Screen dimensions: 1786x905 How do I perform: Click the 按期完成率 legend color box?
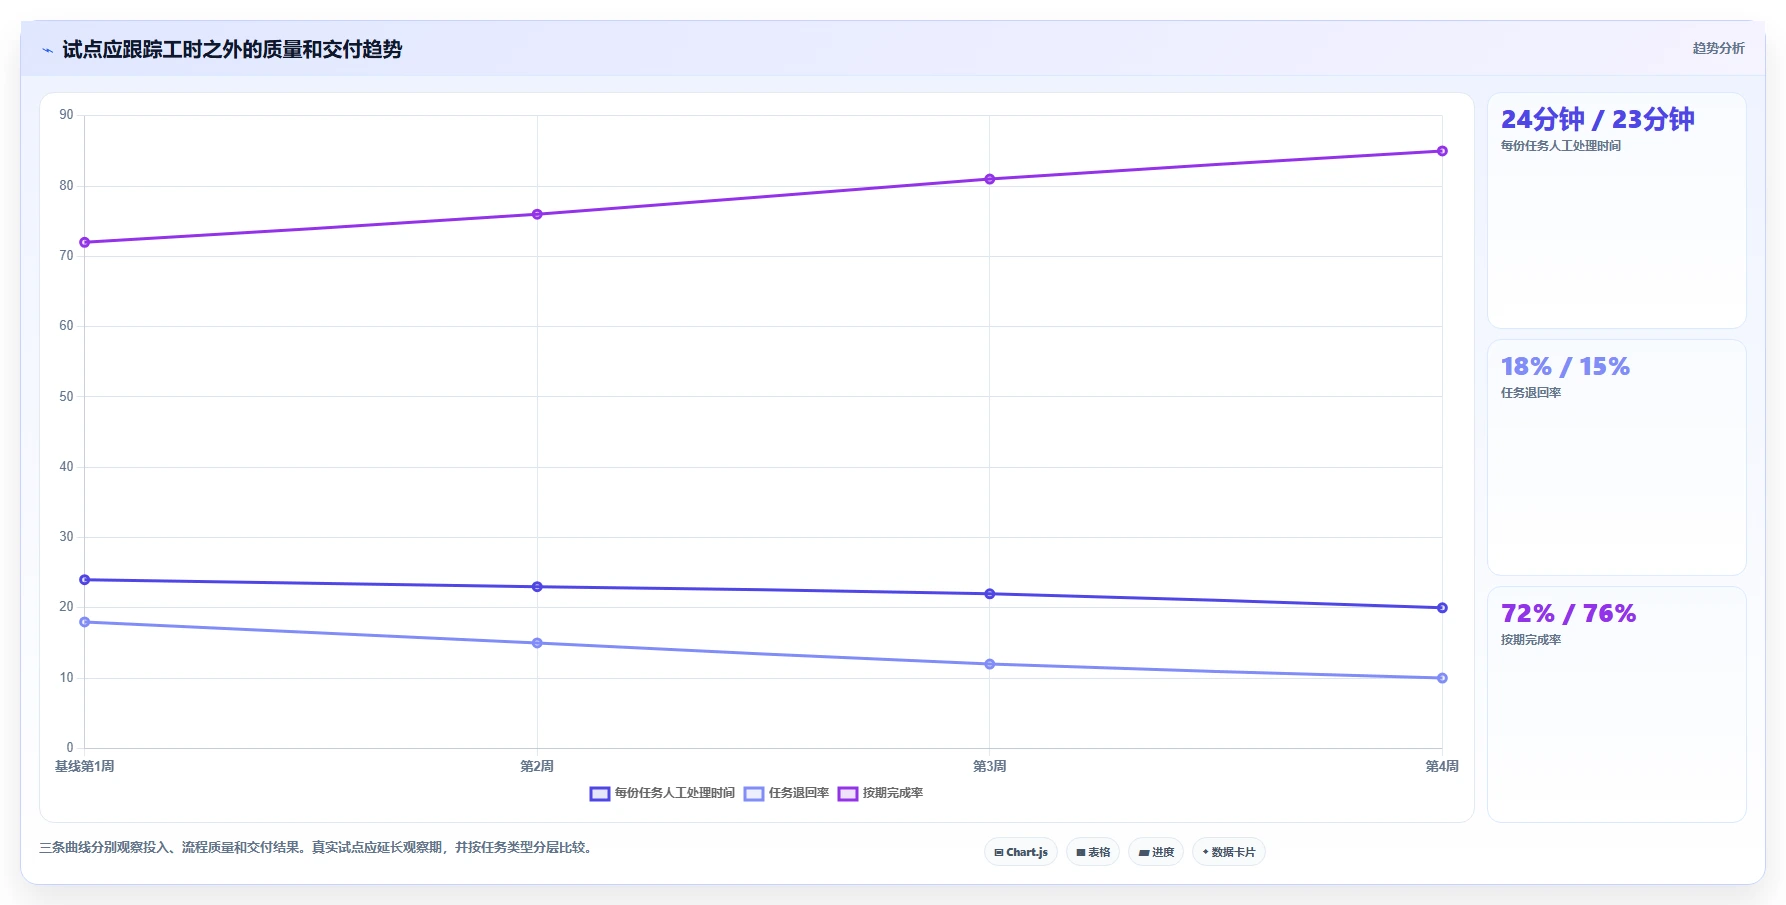tap(848, 794)
